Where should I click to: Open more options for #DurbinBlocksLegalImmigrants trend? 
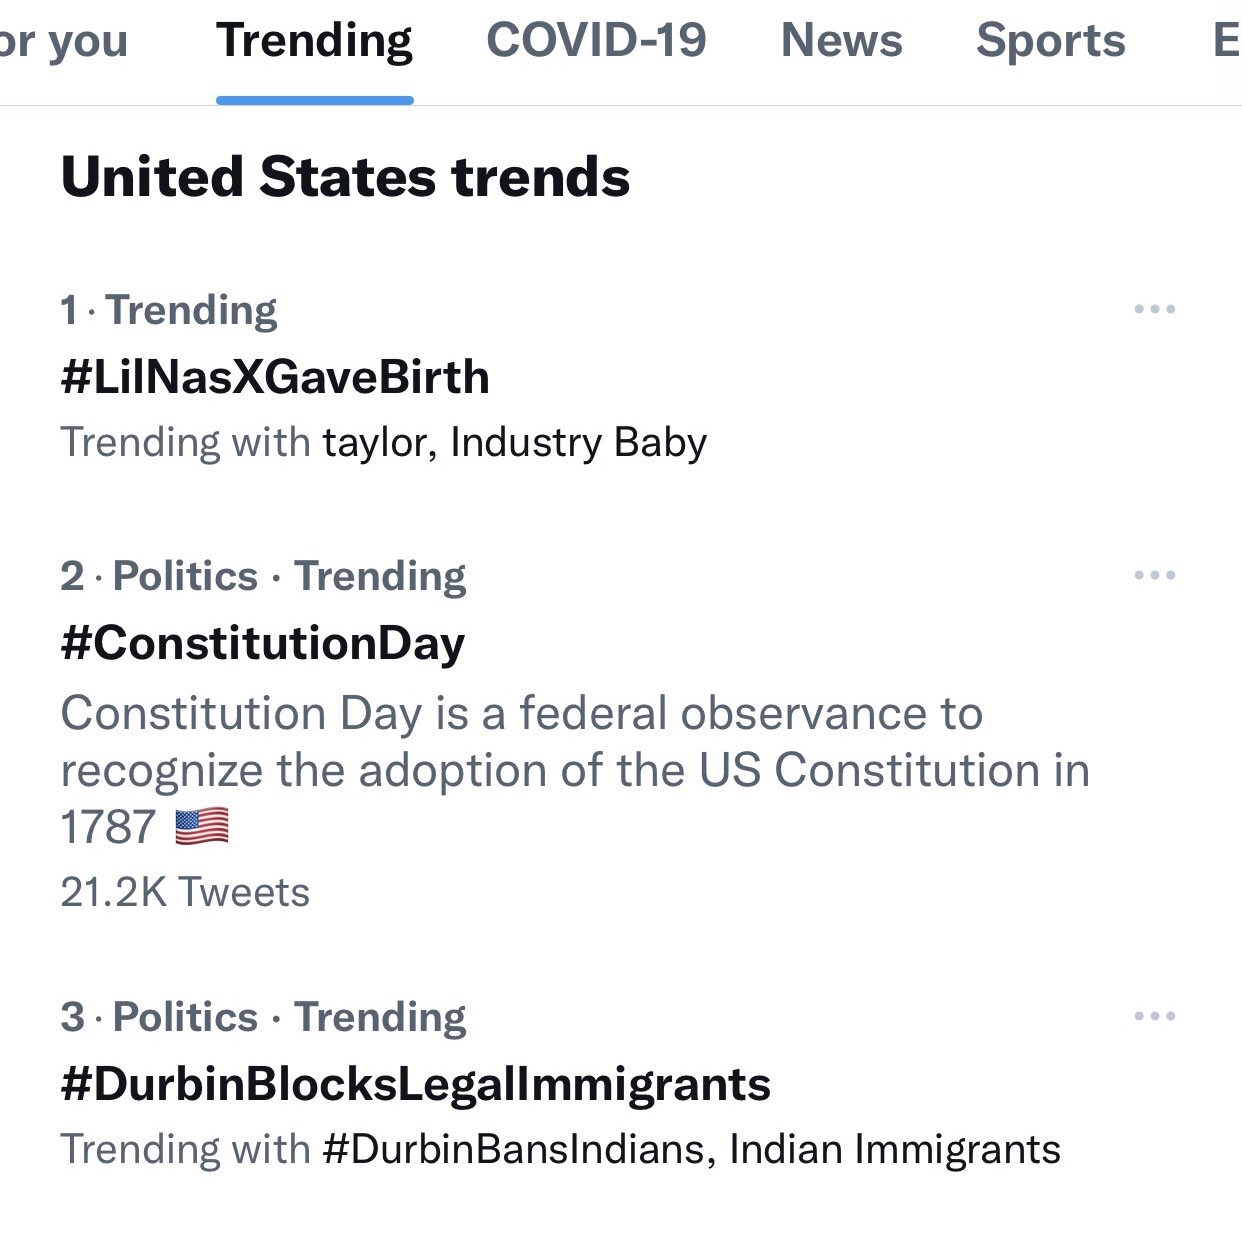pos(1154,1016)
